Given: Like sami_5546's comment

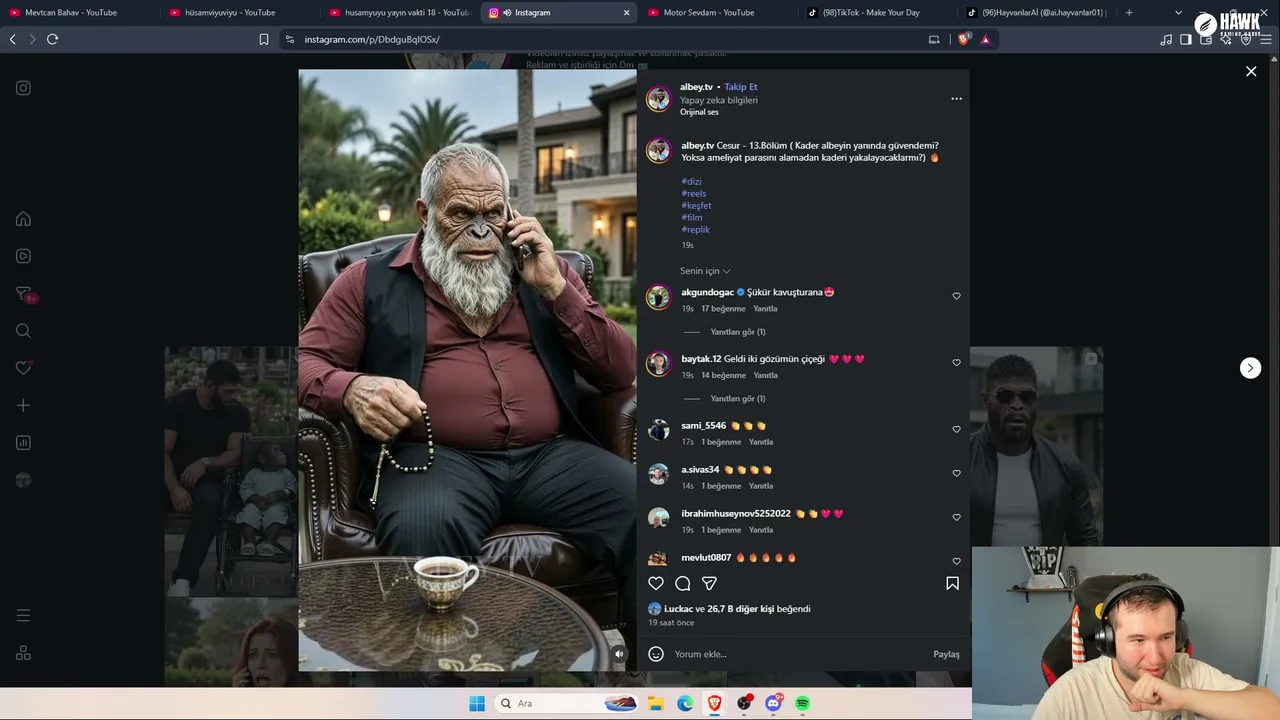Looking at the screenshot, I should click(956, 429).
